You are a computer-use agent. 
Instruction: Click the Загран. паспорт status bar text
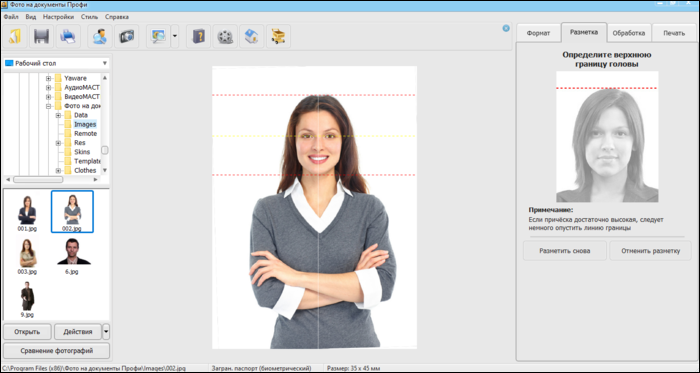262,369
